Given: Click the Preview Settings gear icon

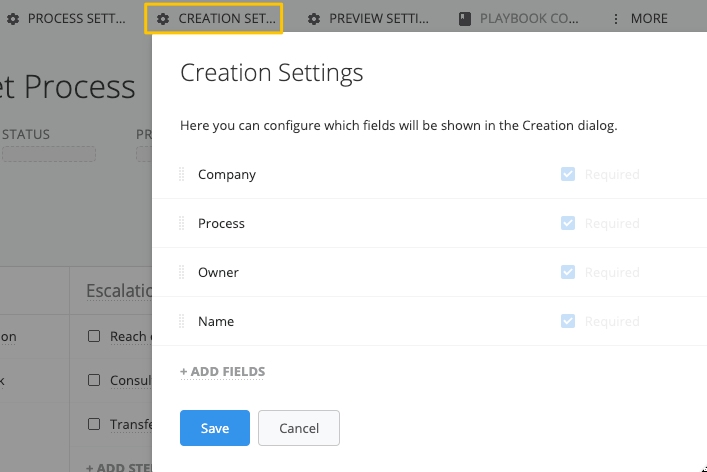Looking at the screenshot, I should click(314, 19).
